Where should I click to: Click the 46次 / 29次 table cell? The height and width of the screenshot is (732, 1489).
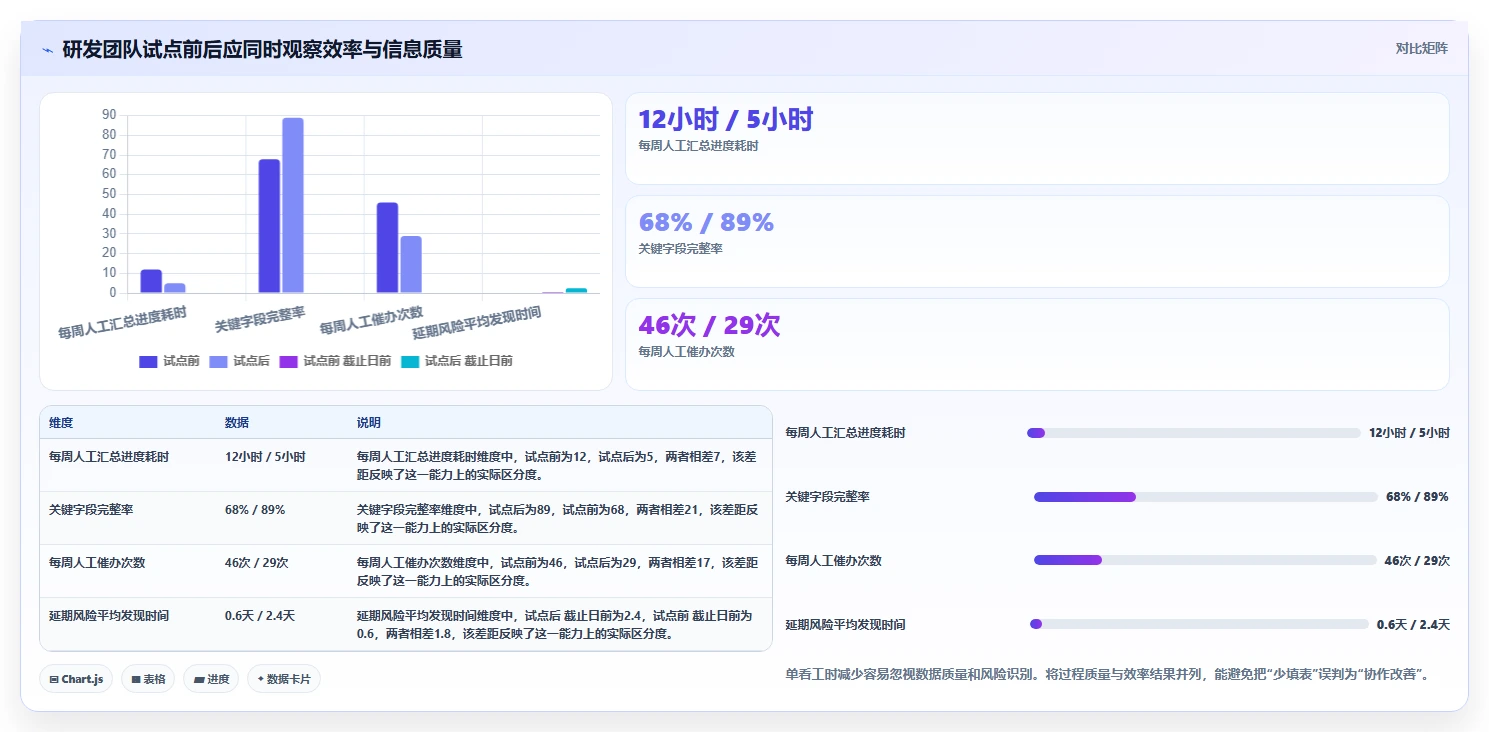tap(257, 562)
